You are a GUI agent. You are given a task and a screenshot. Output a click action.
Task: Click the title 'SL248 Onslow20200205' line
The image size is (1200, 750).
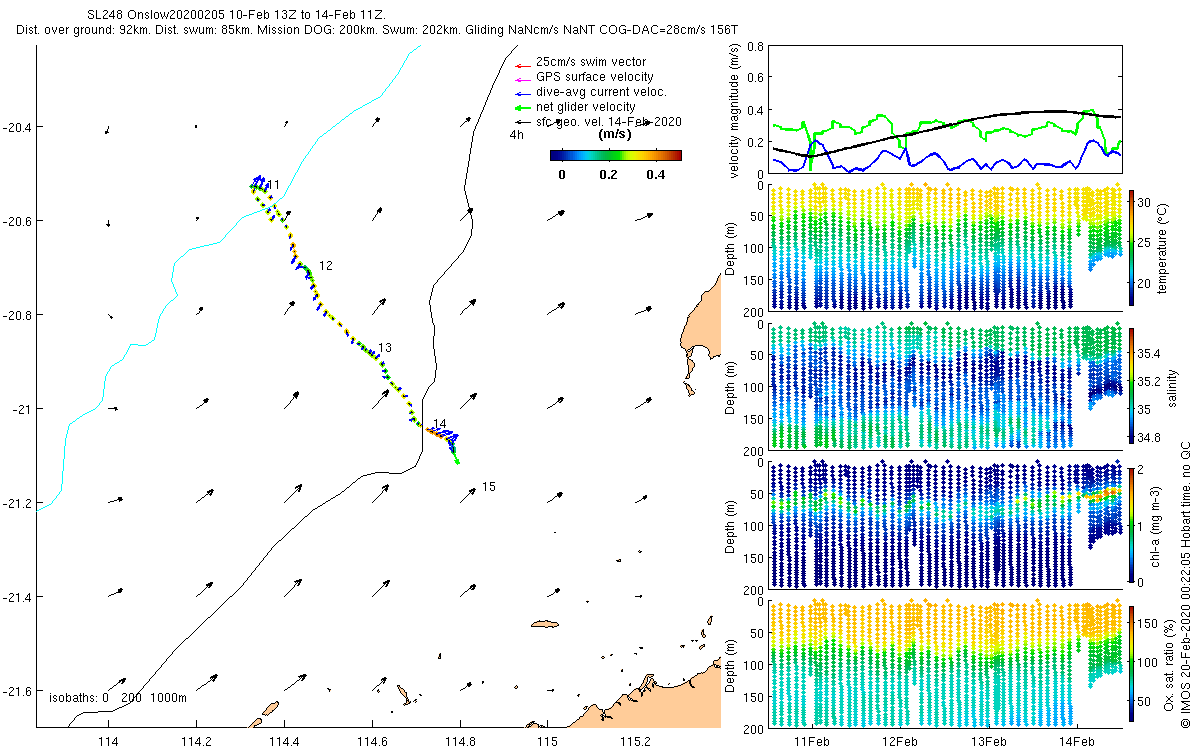pyautogui.click(x=235, y=16)
